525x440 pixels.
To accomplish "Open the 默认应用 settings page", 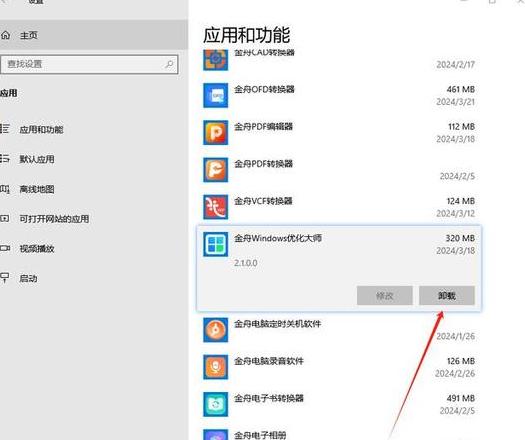I will pos(37,159).
